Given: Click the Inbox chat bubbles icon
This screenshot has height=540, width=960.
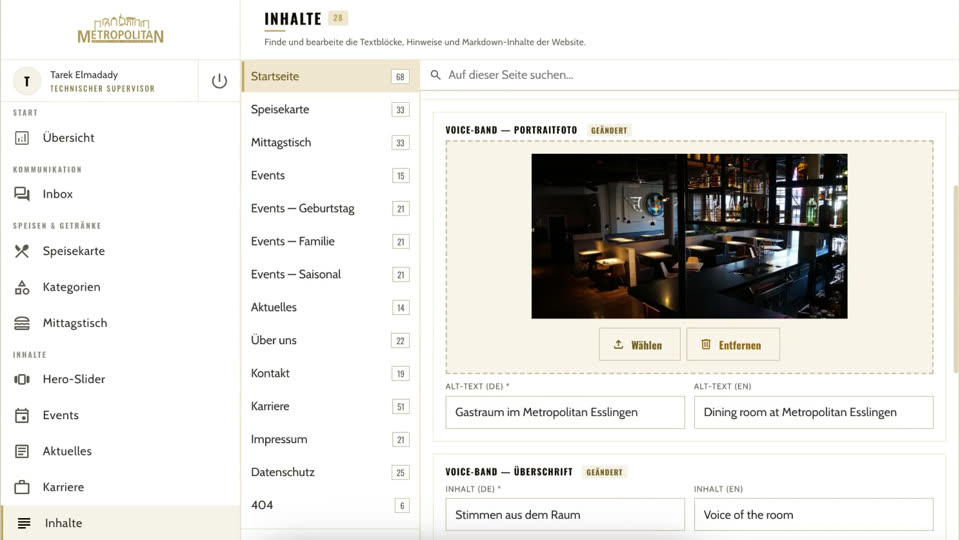Looking at the screenshot, I should [22, 194].
